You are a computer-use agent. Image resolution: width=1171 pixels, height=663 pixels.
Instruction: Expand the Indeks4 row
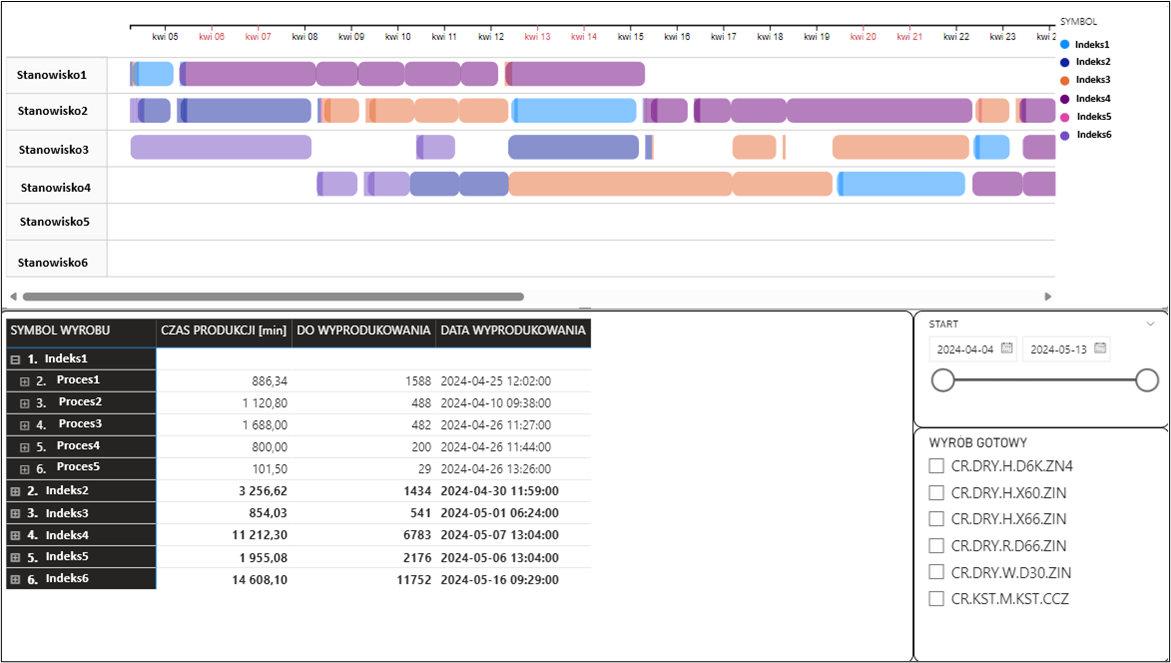click(x=15, y=535)
